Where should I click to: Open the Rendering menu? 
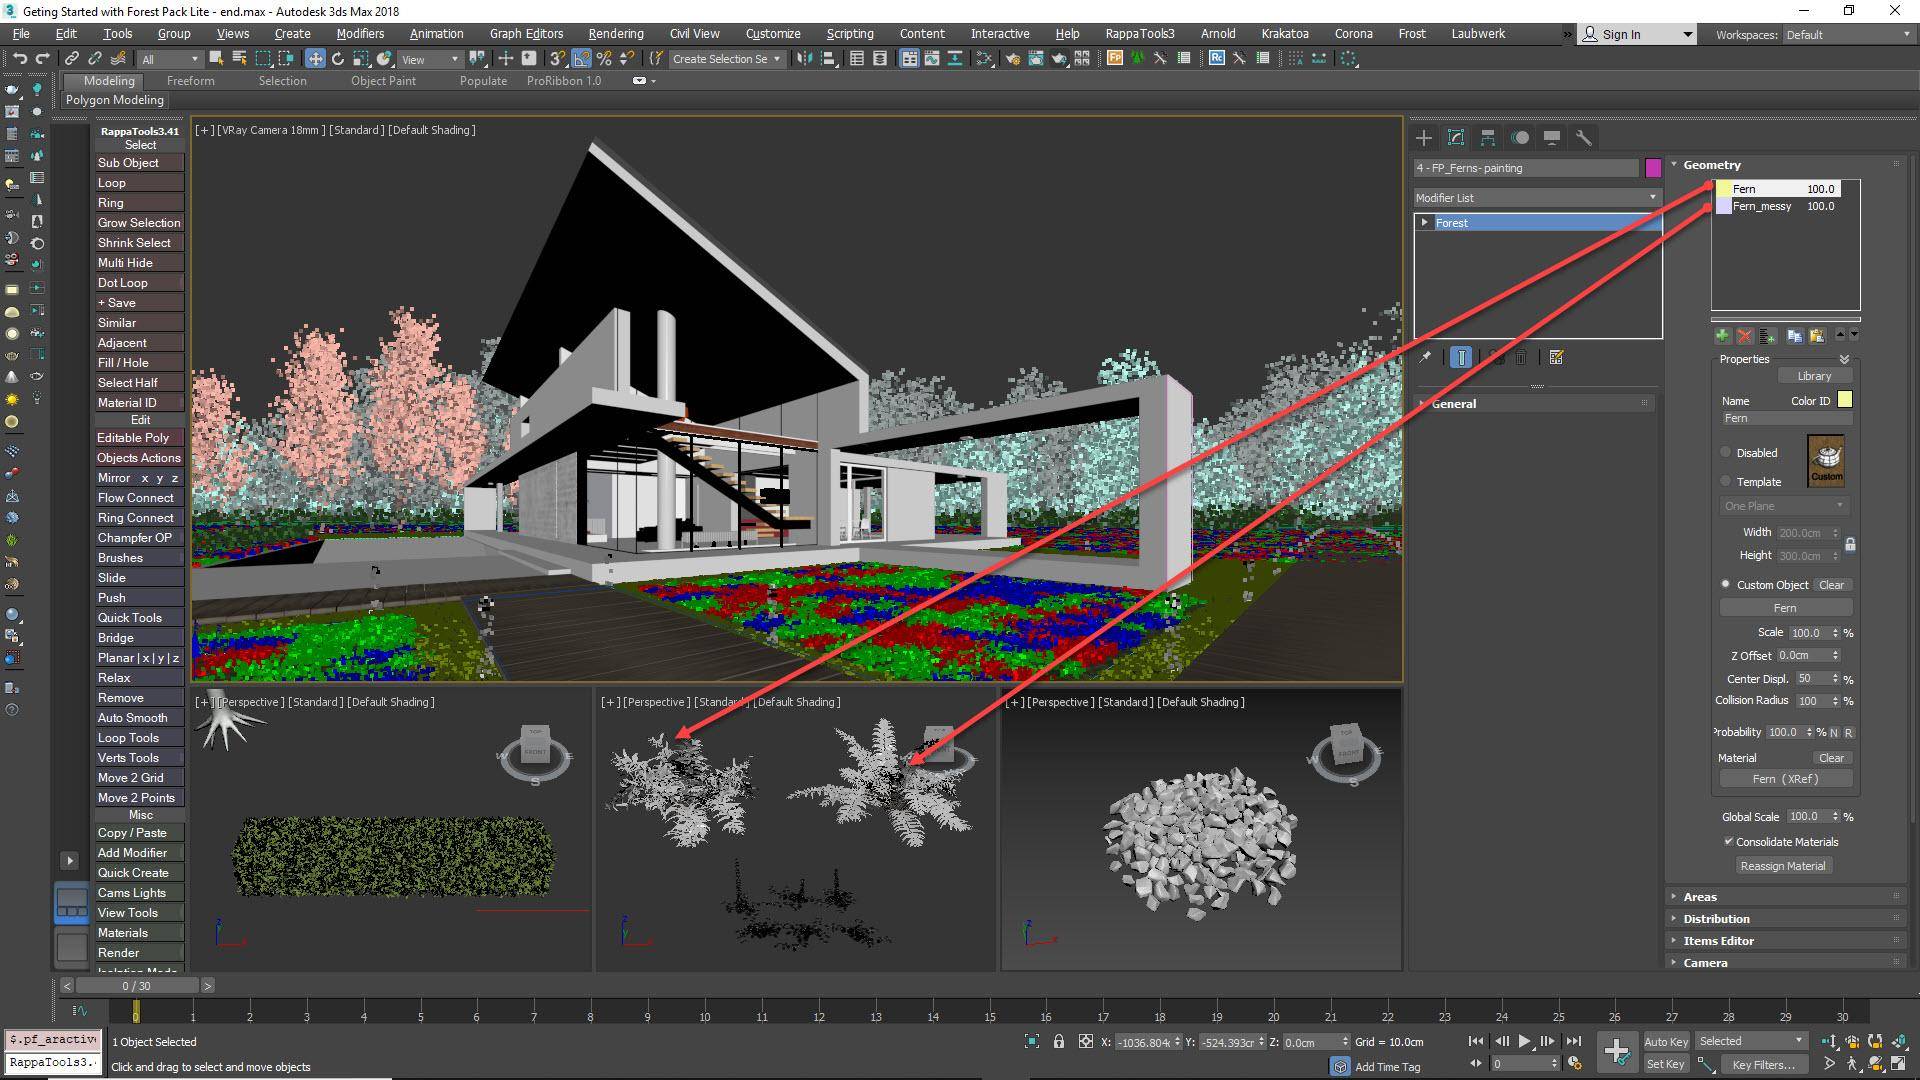click(x=615, y=33)
